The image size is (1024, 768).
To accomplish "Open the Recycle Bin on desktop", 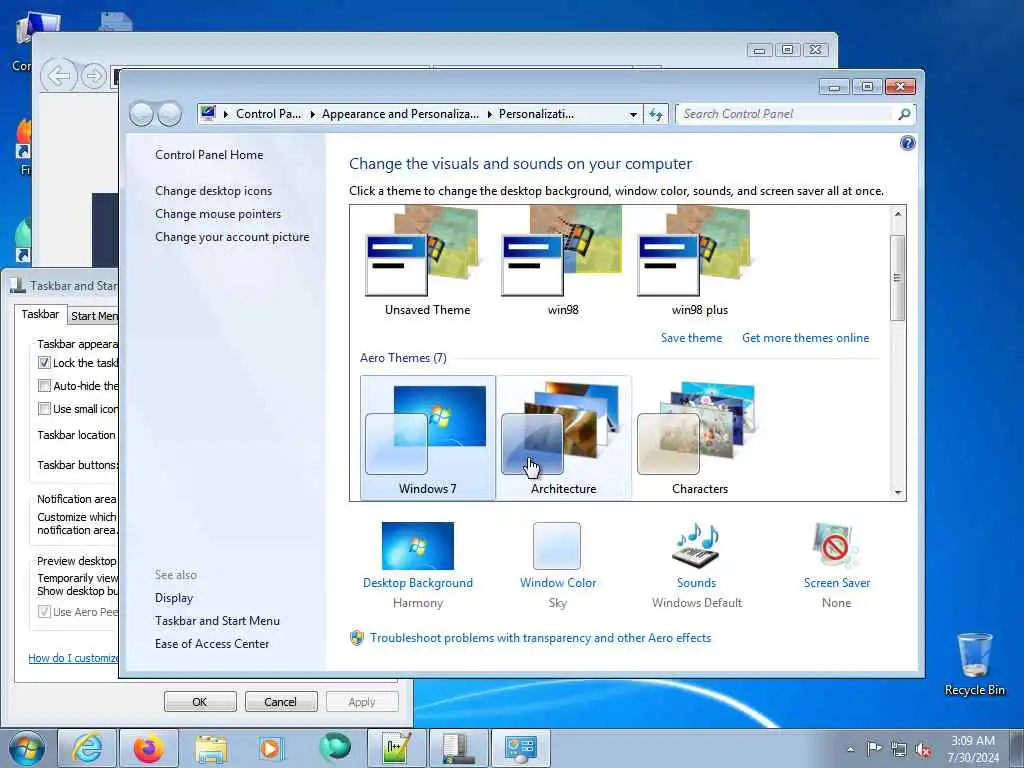I will (x=974, y=664).
